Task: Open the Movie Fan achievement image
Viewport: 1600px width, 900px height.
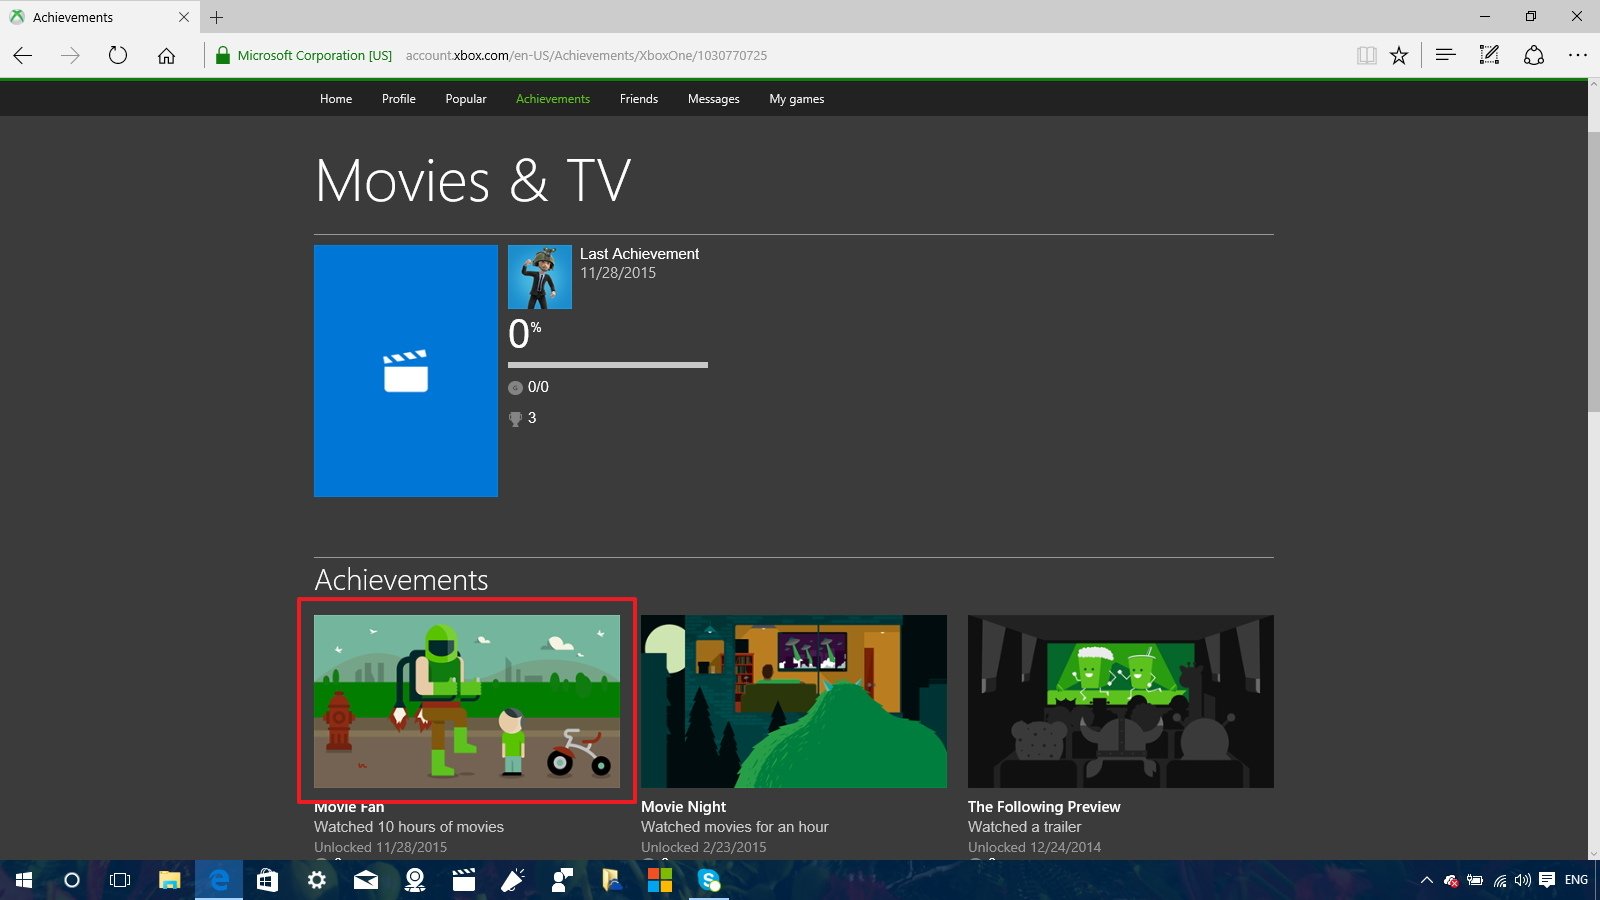Action: [467, 701]
